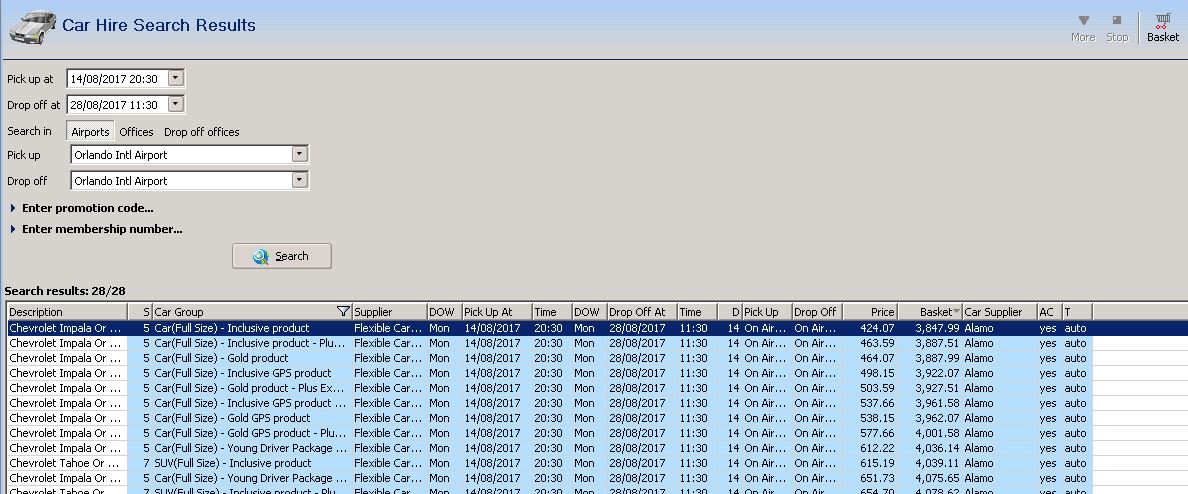The image size is (1188, 494).
Task: Click the sort arrow in Basket column header
Action: [956, 312]
